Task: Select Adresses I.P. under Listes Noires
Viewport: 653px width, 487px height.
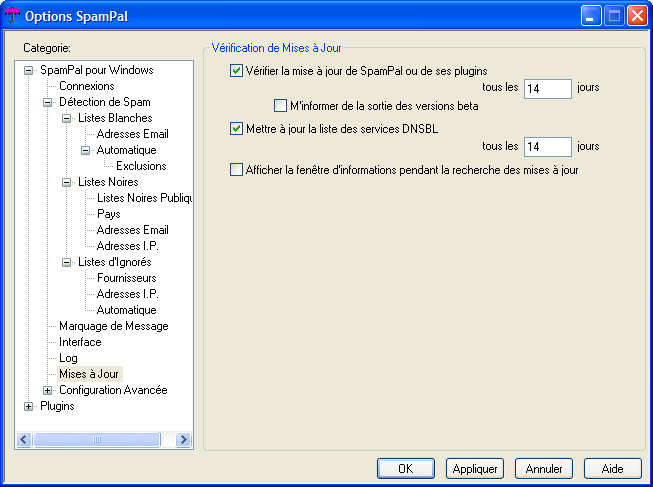Action: (127, 246)
